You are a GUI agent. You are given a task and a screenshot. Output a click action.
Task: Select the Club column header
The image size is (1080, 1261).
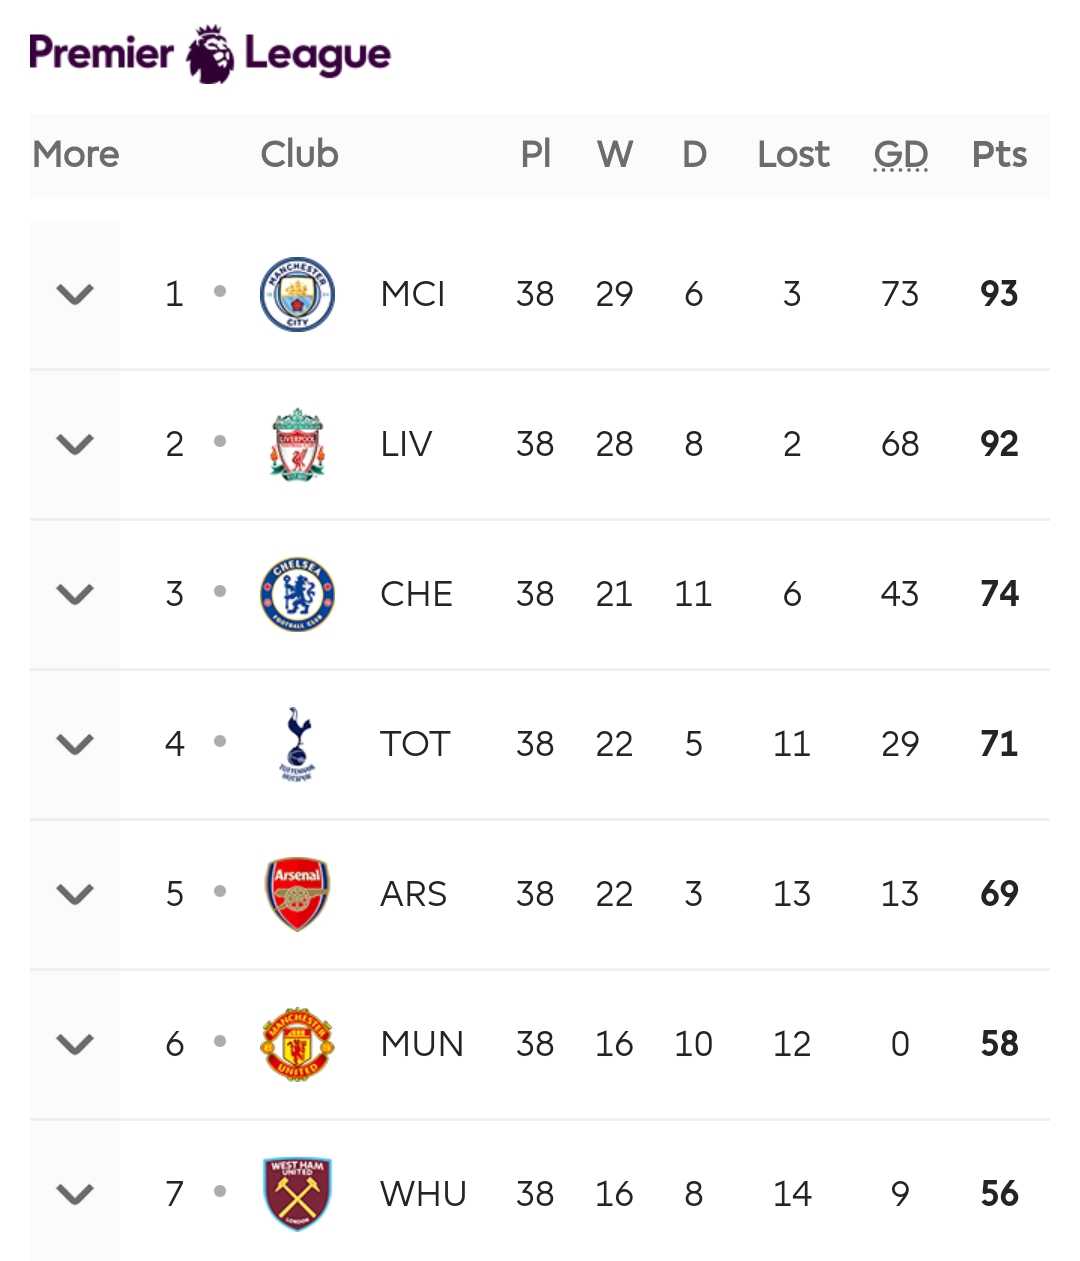299,154
